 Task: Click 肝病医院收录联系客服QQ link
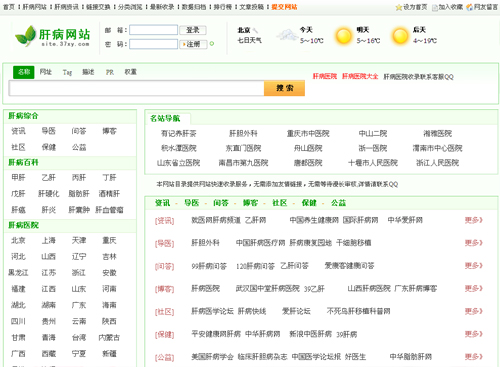418,77
